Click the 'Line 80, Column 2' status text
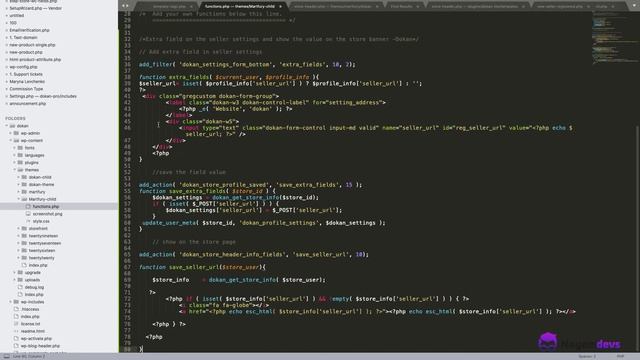 coord(29,356)
